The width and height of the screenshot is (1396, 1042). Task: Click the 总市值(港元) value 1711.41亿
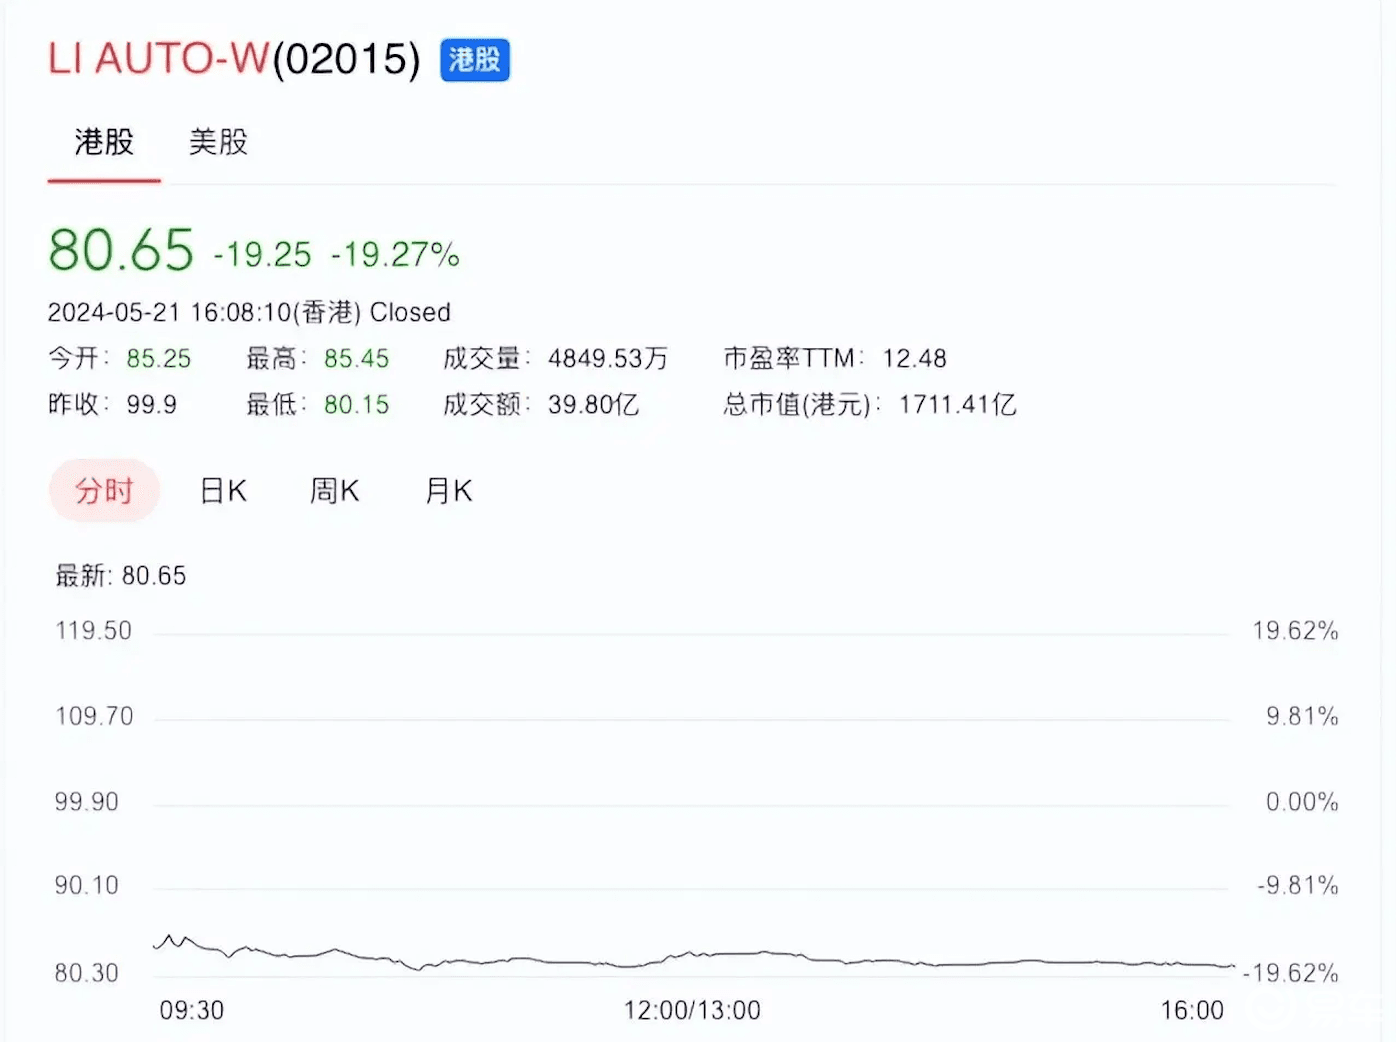pyautogui.click(x=957, y=404)
